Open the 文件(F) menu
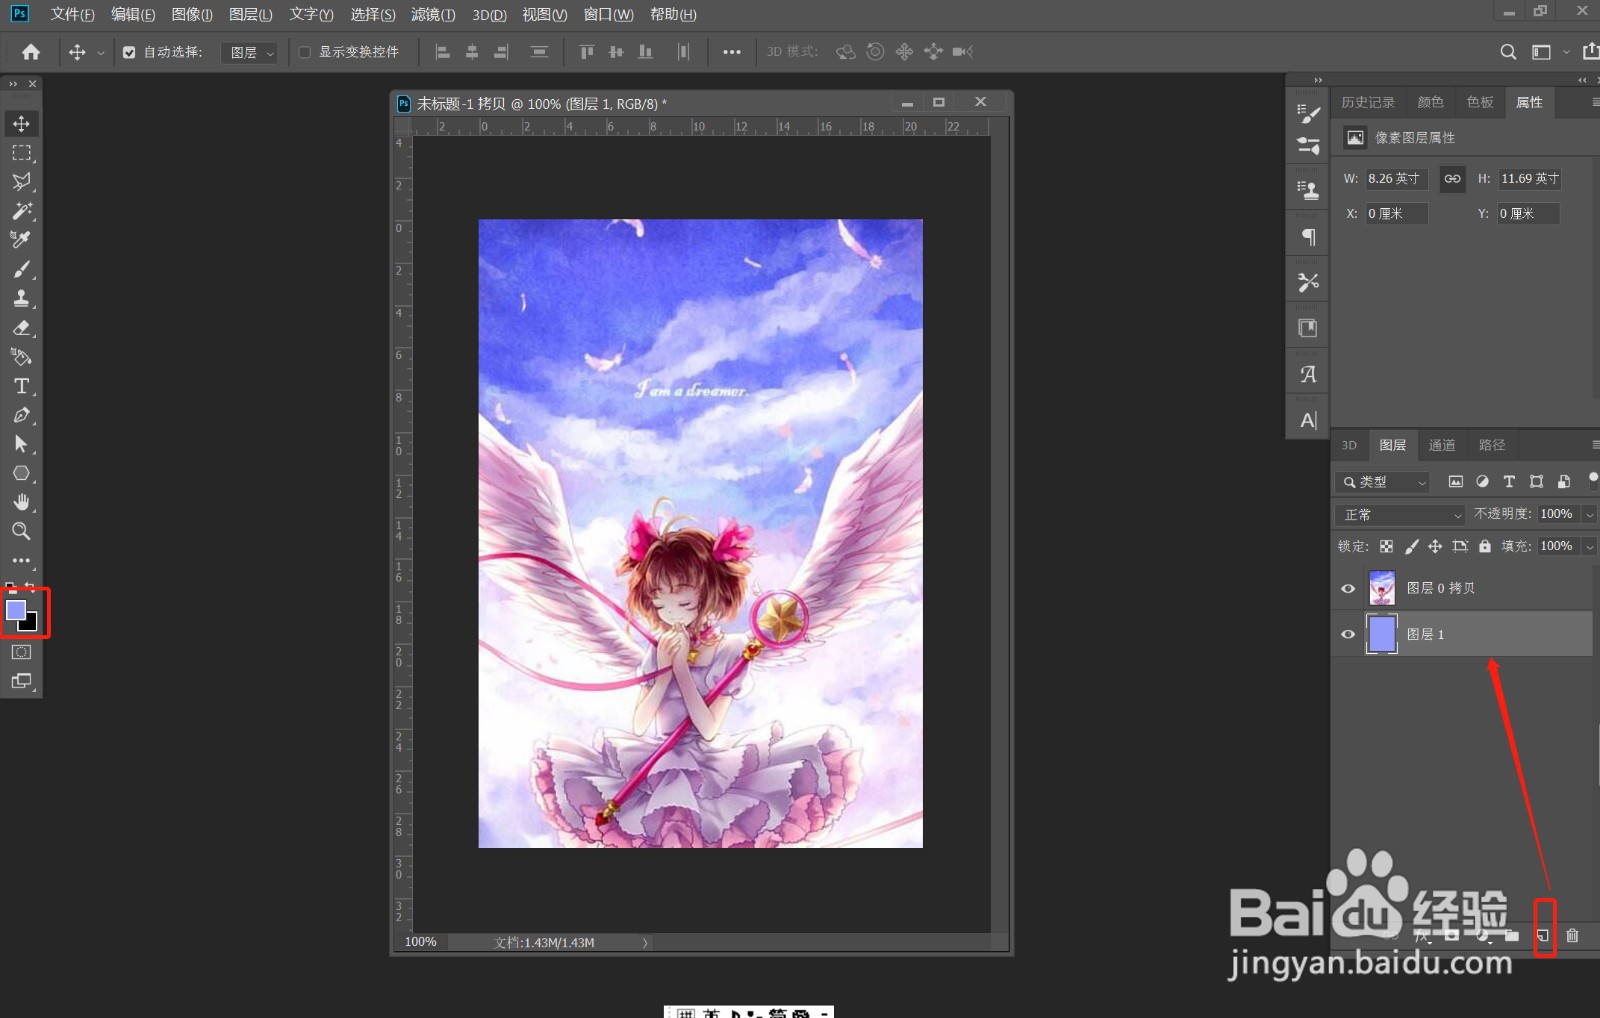The image size is (1600, 1018). point(72,14)
